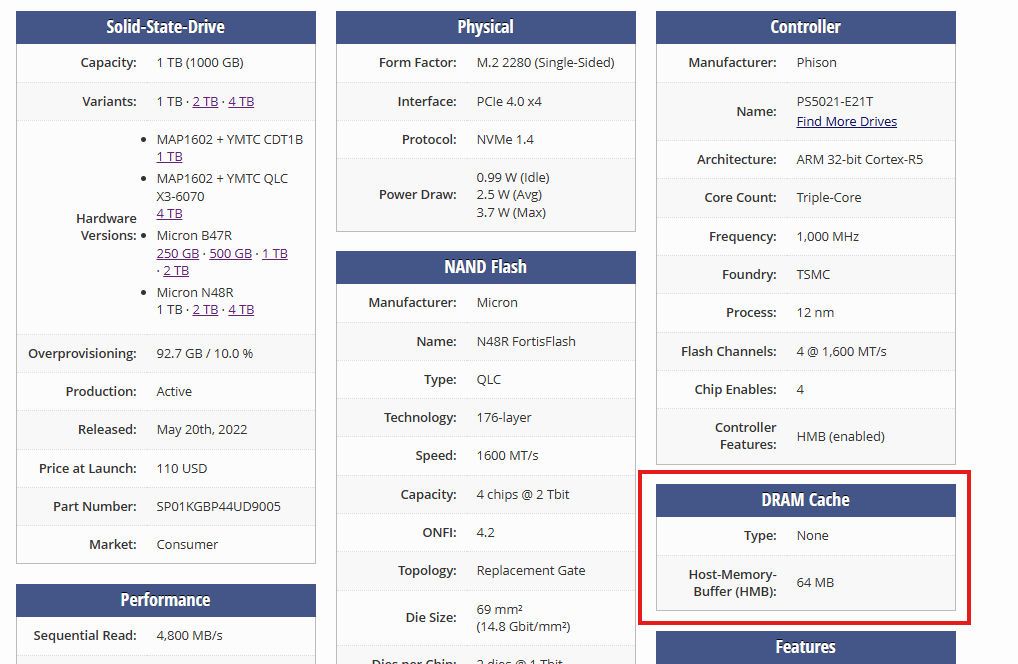Open 1 TB link under MAP1602 + YMTC CDT1B

pos(169,156)
